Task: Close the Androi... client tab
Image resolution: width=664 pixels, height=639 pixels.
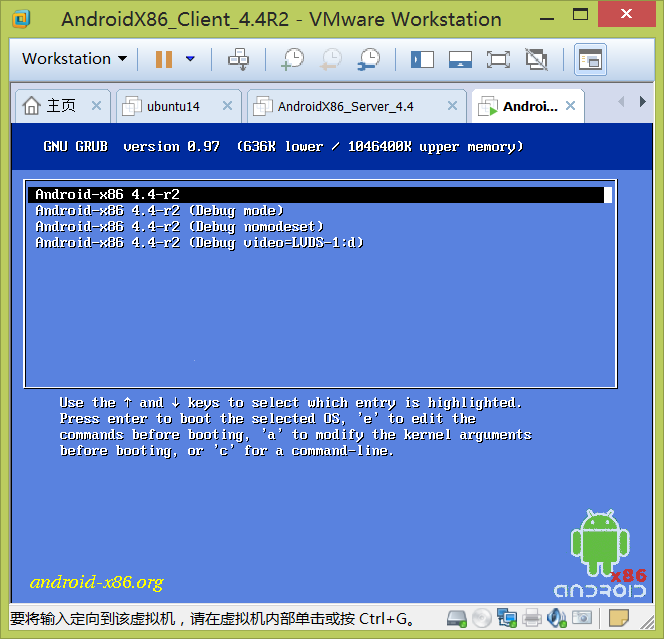Action: coord(570,106)
